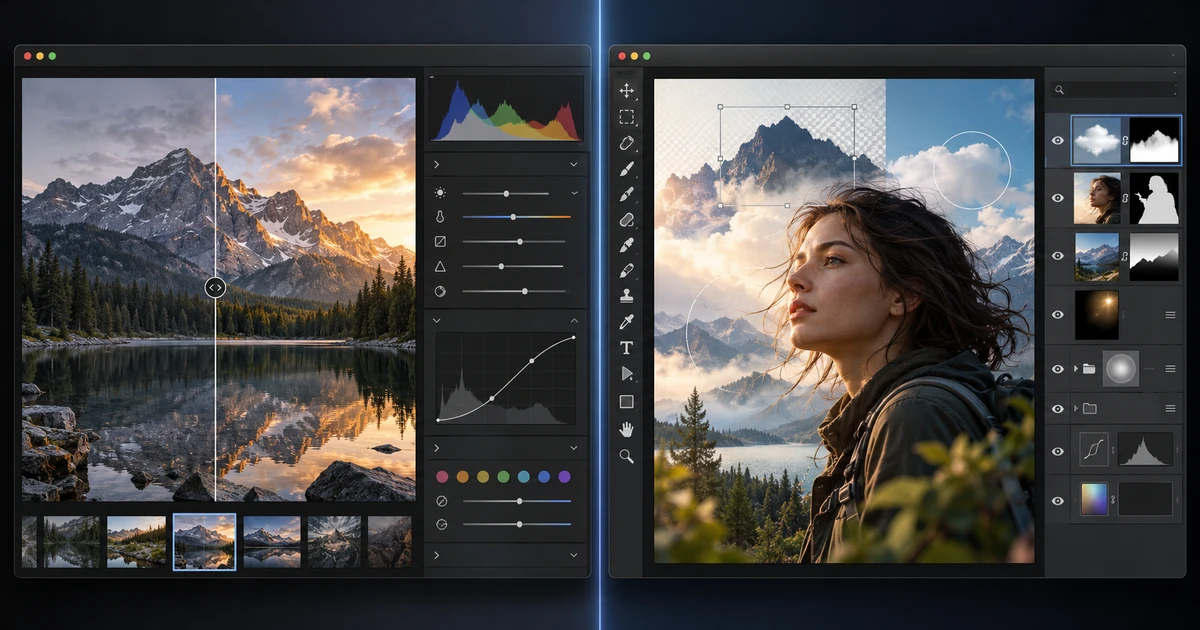Expand the group with the radial gradient thumbnail
Screen dimensions: 1200x630
(1076, 369)
